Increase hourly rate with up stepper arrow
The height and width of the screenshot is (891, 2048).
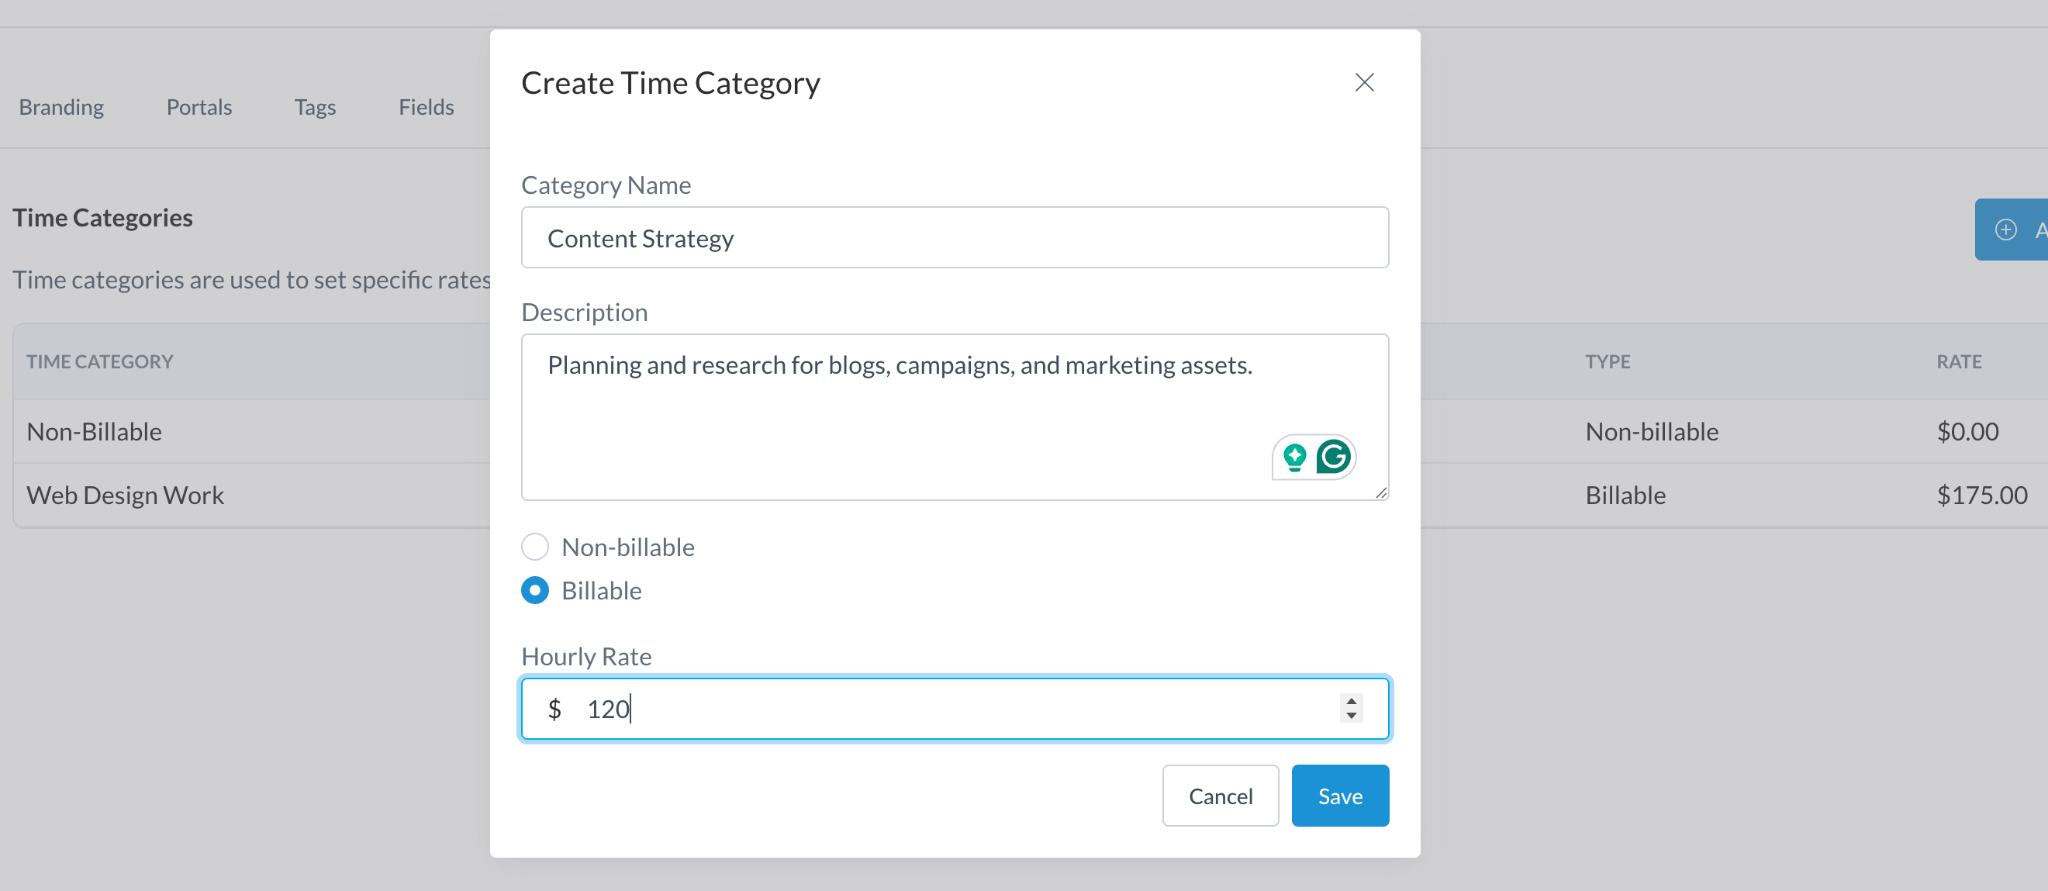1352,701
